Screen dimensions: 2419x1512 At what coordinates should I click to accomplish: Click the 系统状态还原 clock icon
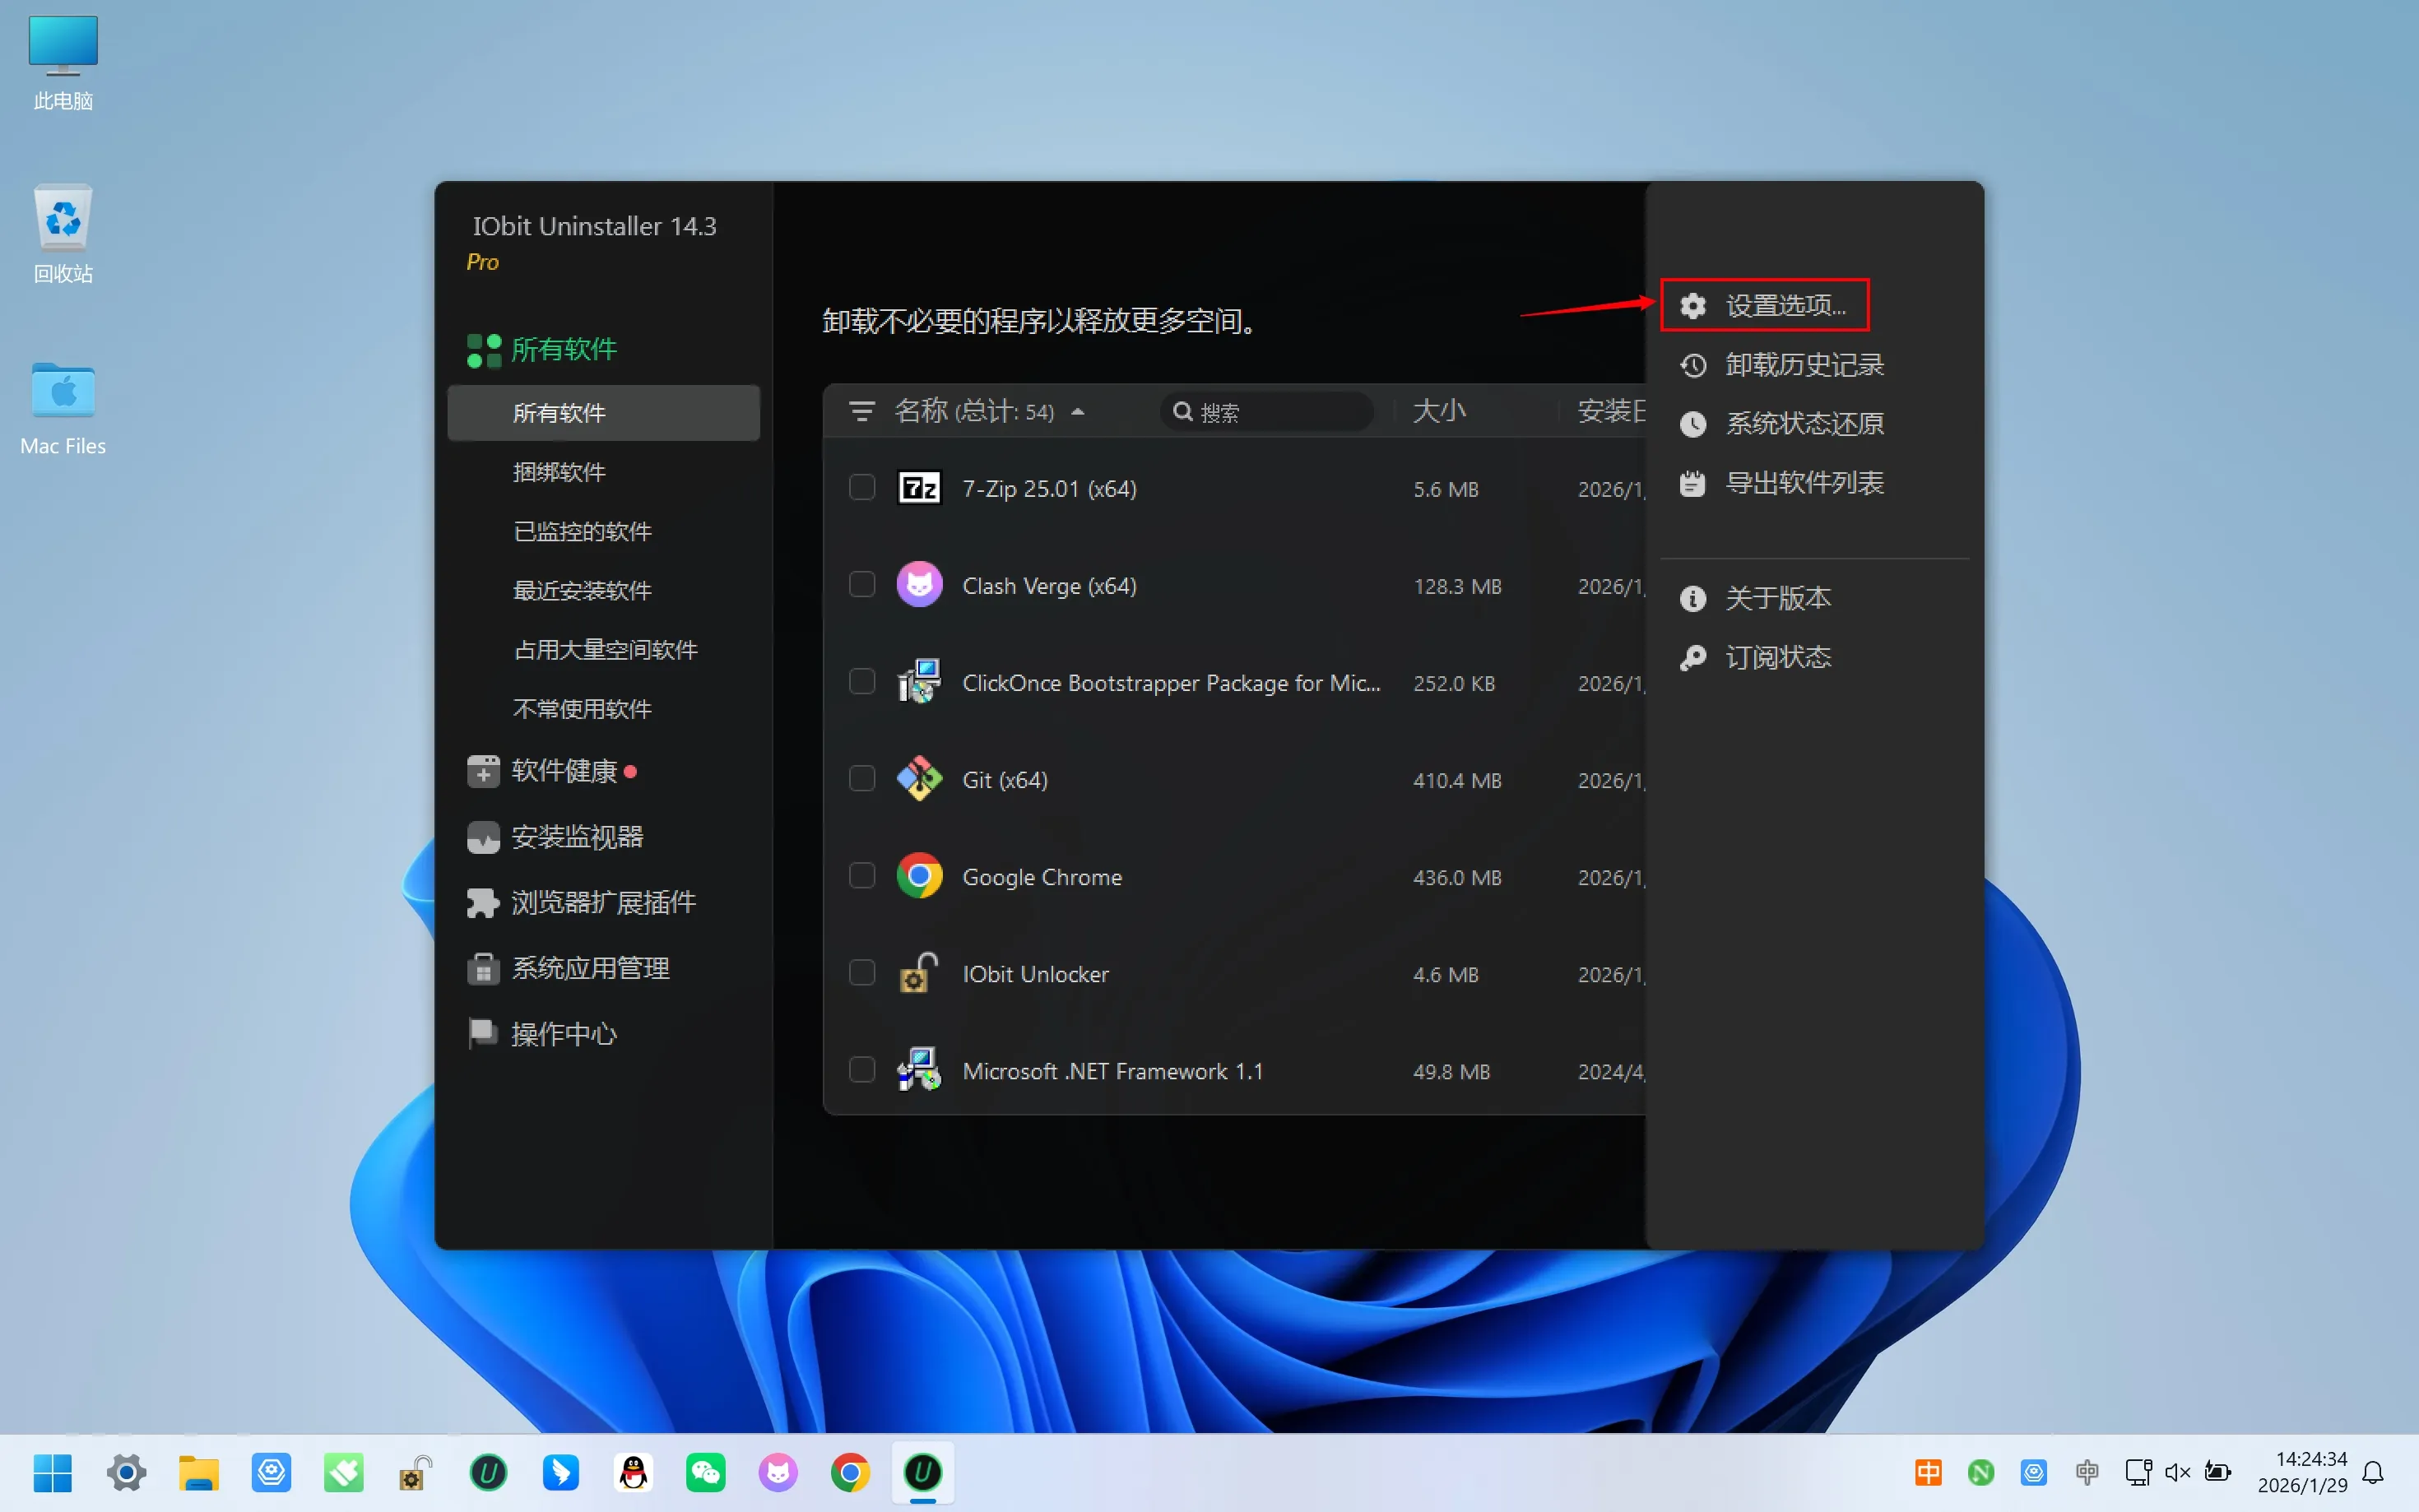click(1692, 424)
